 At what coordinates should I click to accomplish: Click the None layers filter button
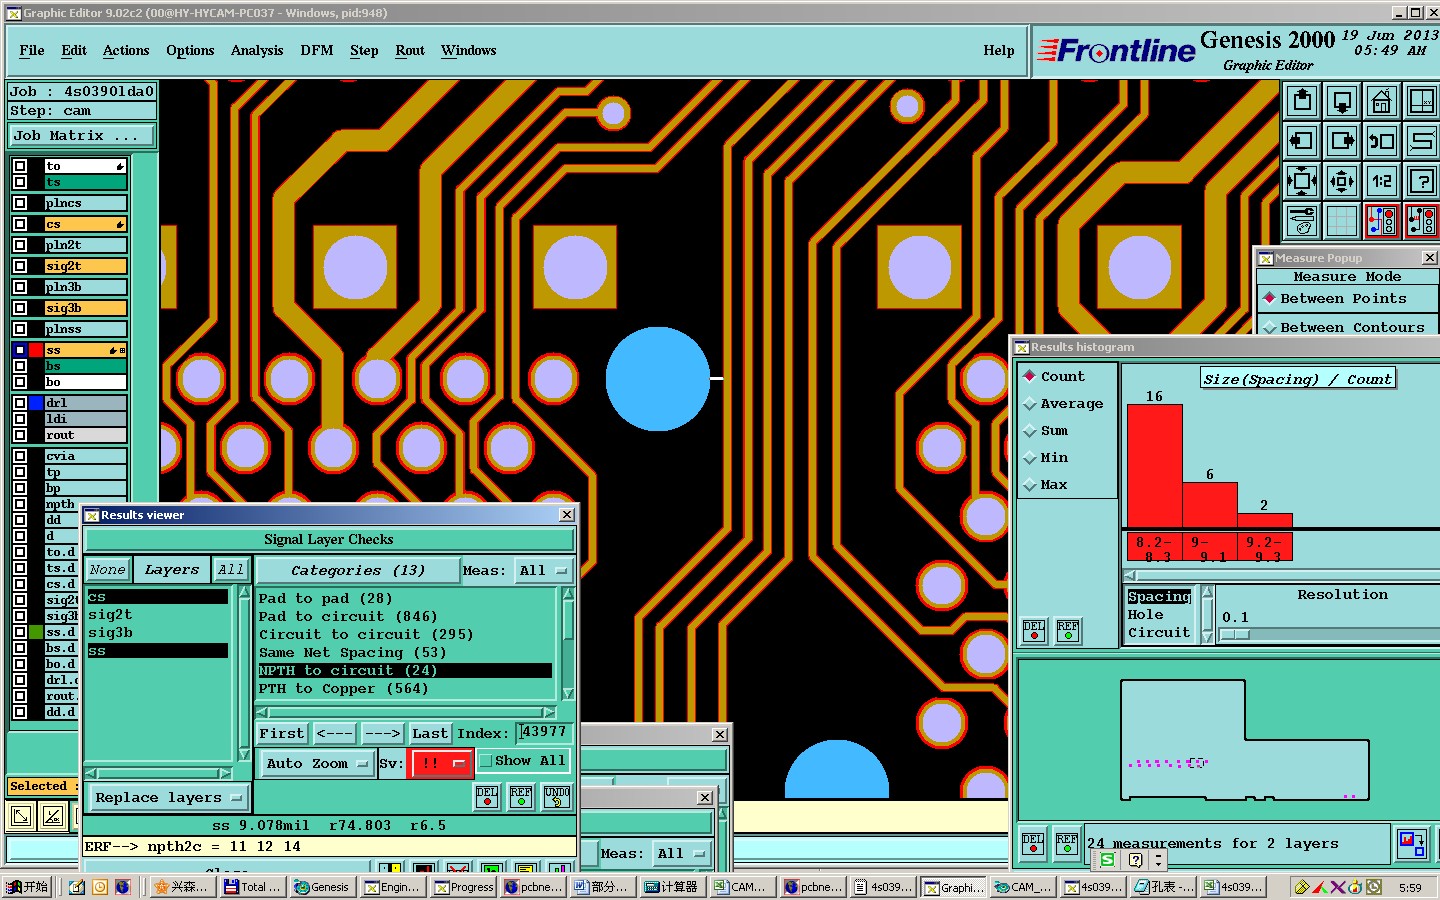click(x=108, y=570)
